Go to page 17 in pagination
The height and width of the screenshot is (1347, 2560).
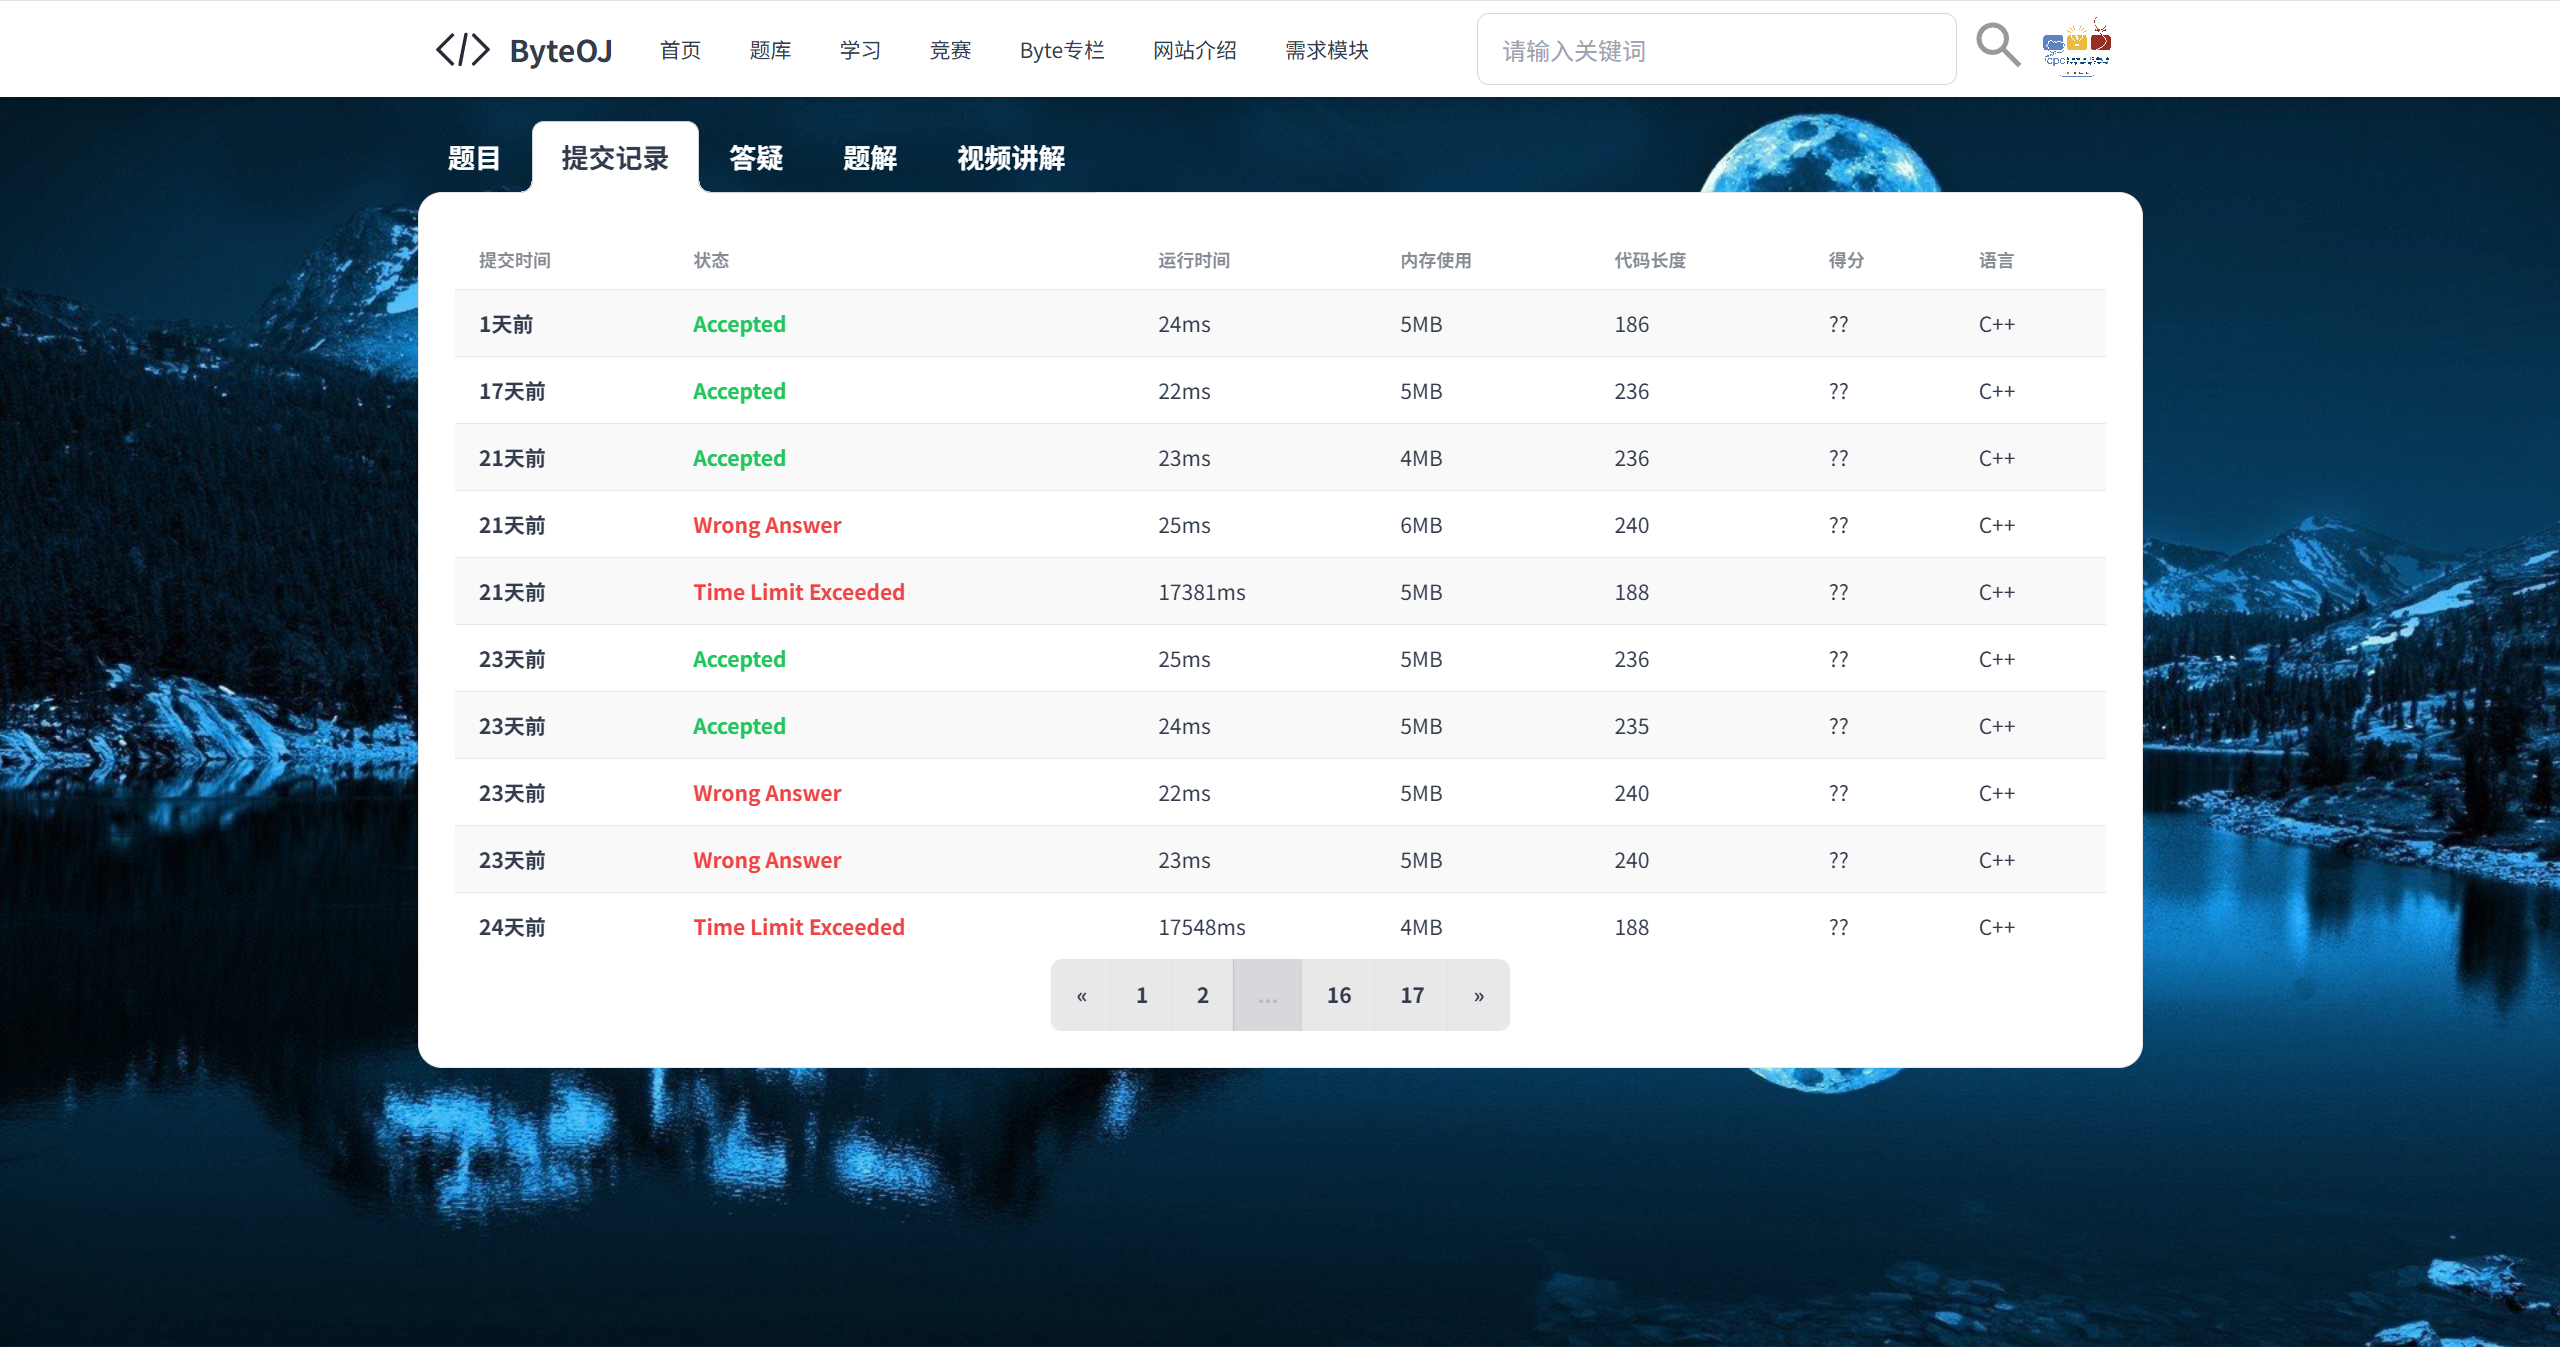1411,995
